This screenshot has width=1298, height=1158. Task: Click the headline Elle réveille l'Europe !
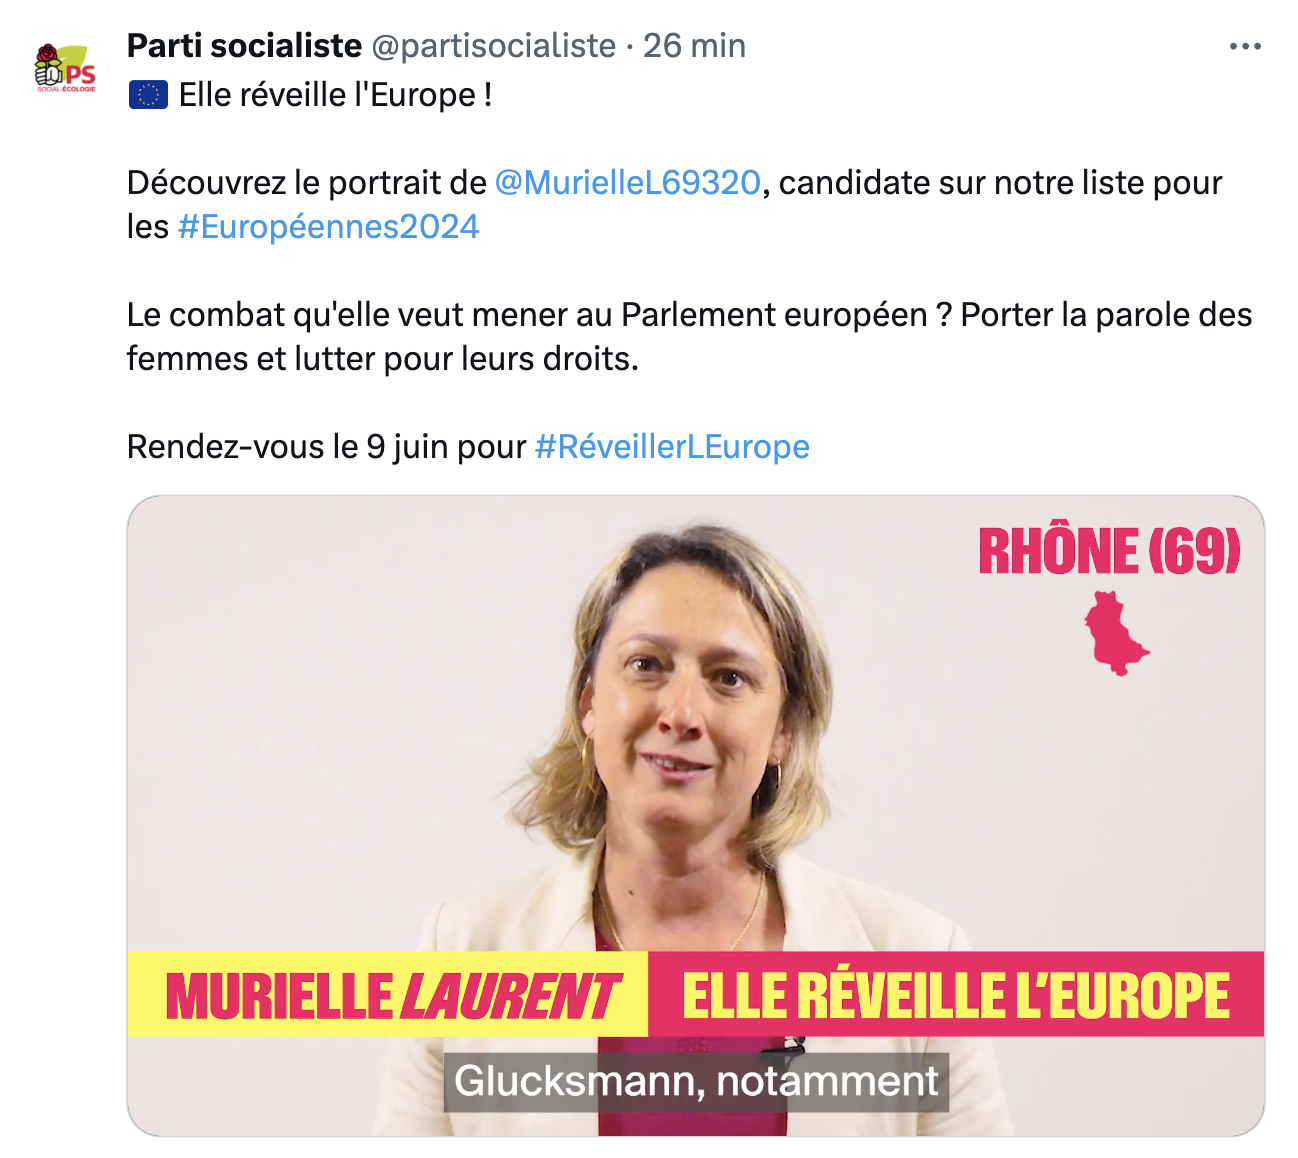click(x=335, y=96)
